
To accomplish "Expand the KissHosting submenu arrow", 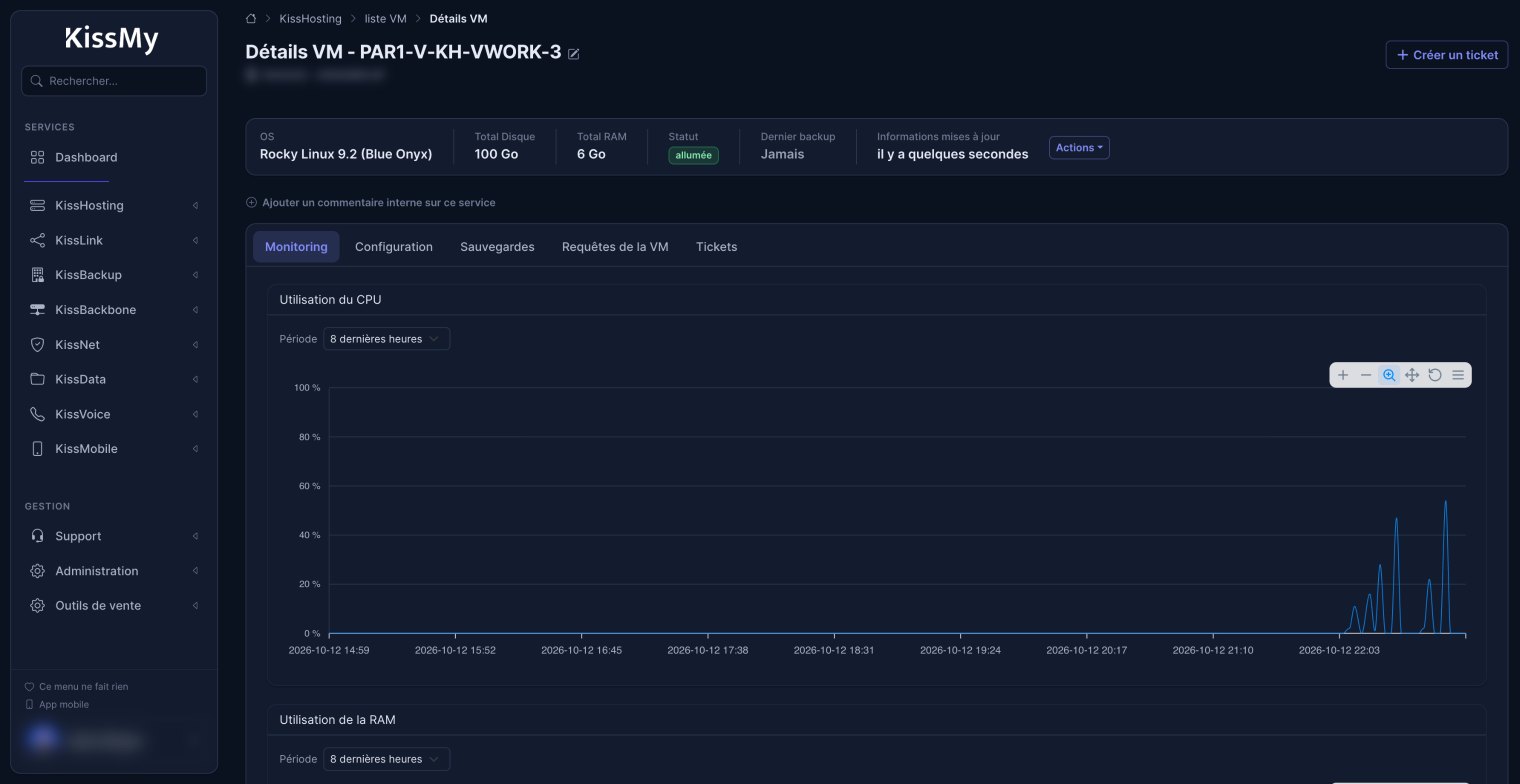I will [195, 206].
